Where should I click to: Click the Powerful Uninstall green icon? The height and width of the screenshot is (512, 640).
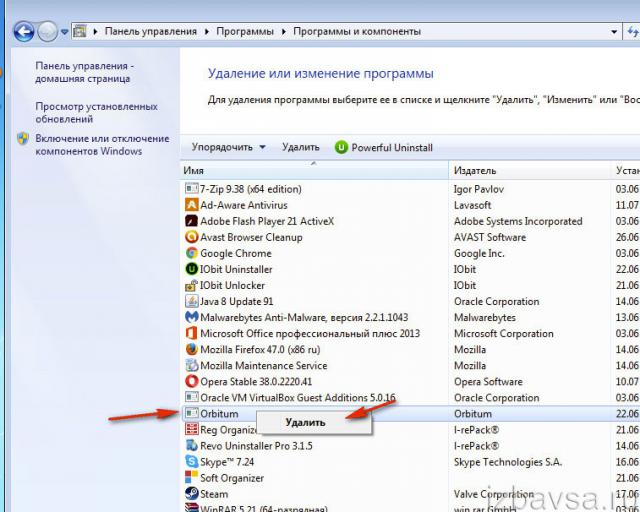coord(341,147)
